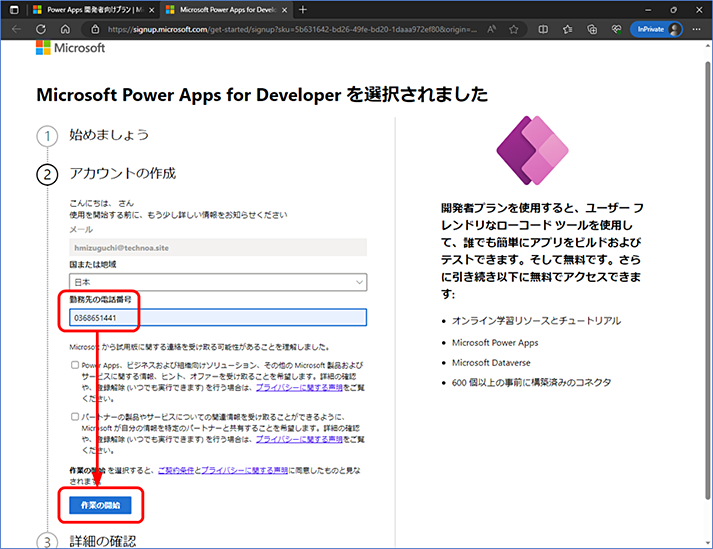713x549 pixels.
Task: Click the Microsoft Dataverse bullet text
Action: click(x=491, y=363)
